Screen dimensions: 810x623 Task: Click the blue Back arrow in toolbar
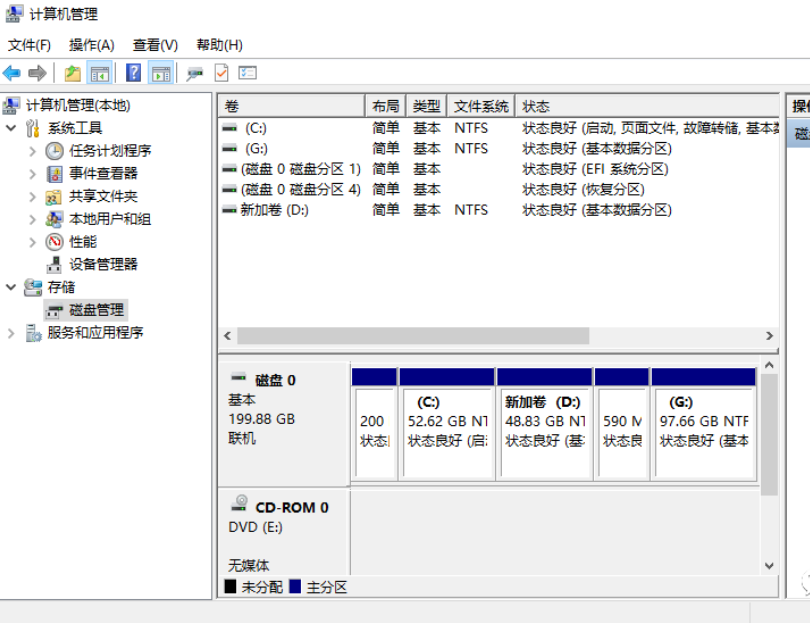(x=12, y=73)
